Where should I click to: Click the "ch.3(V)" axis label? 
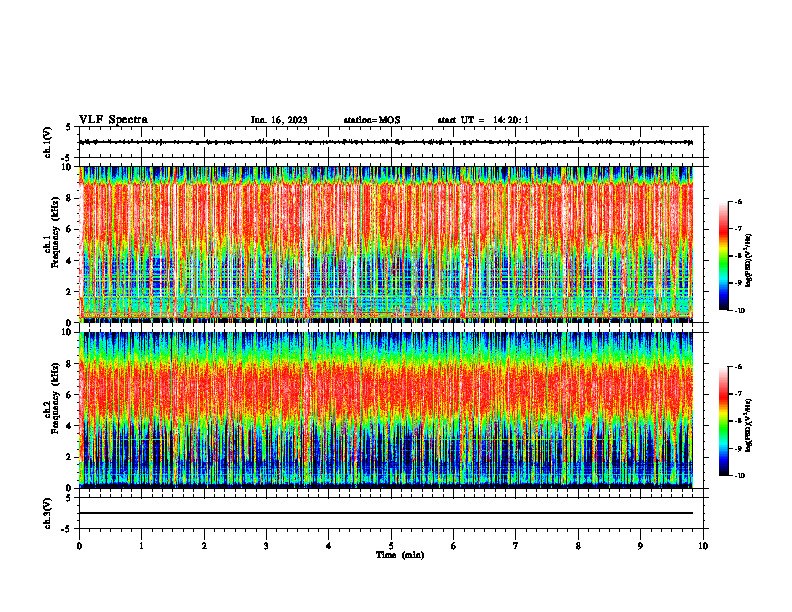(48, 513)
